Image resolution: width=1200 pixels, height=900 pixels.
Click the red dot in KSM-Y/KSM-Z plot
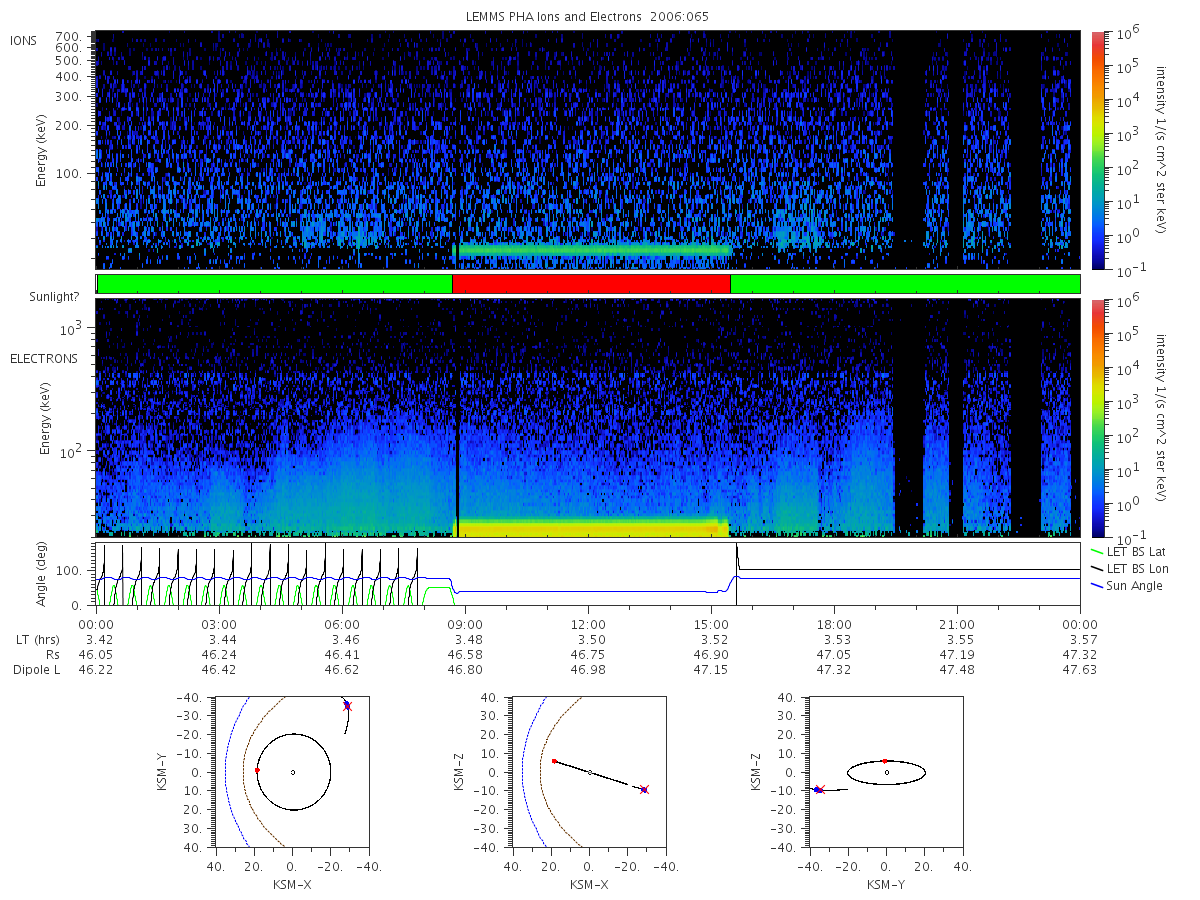[x=884, y=761]
